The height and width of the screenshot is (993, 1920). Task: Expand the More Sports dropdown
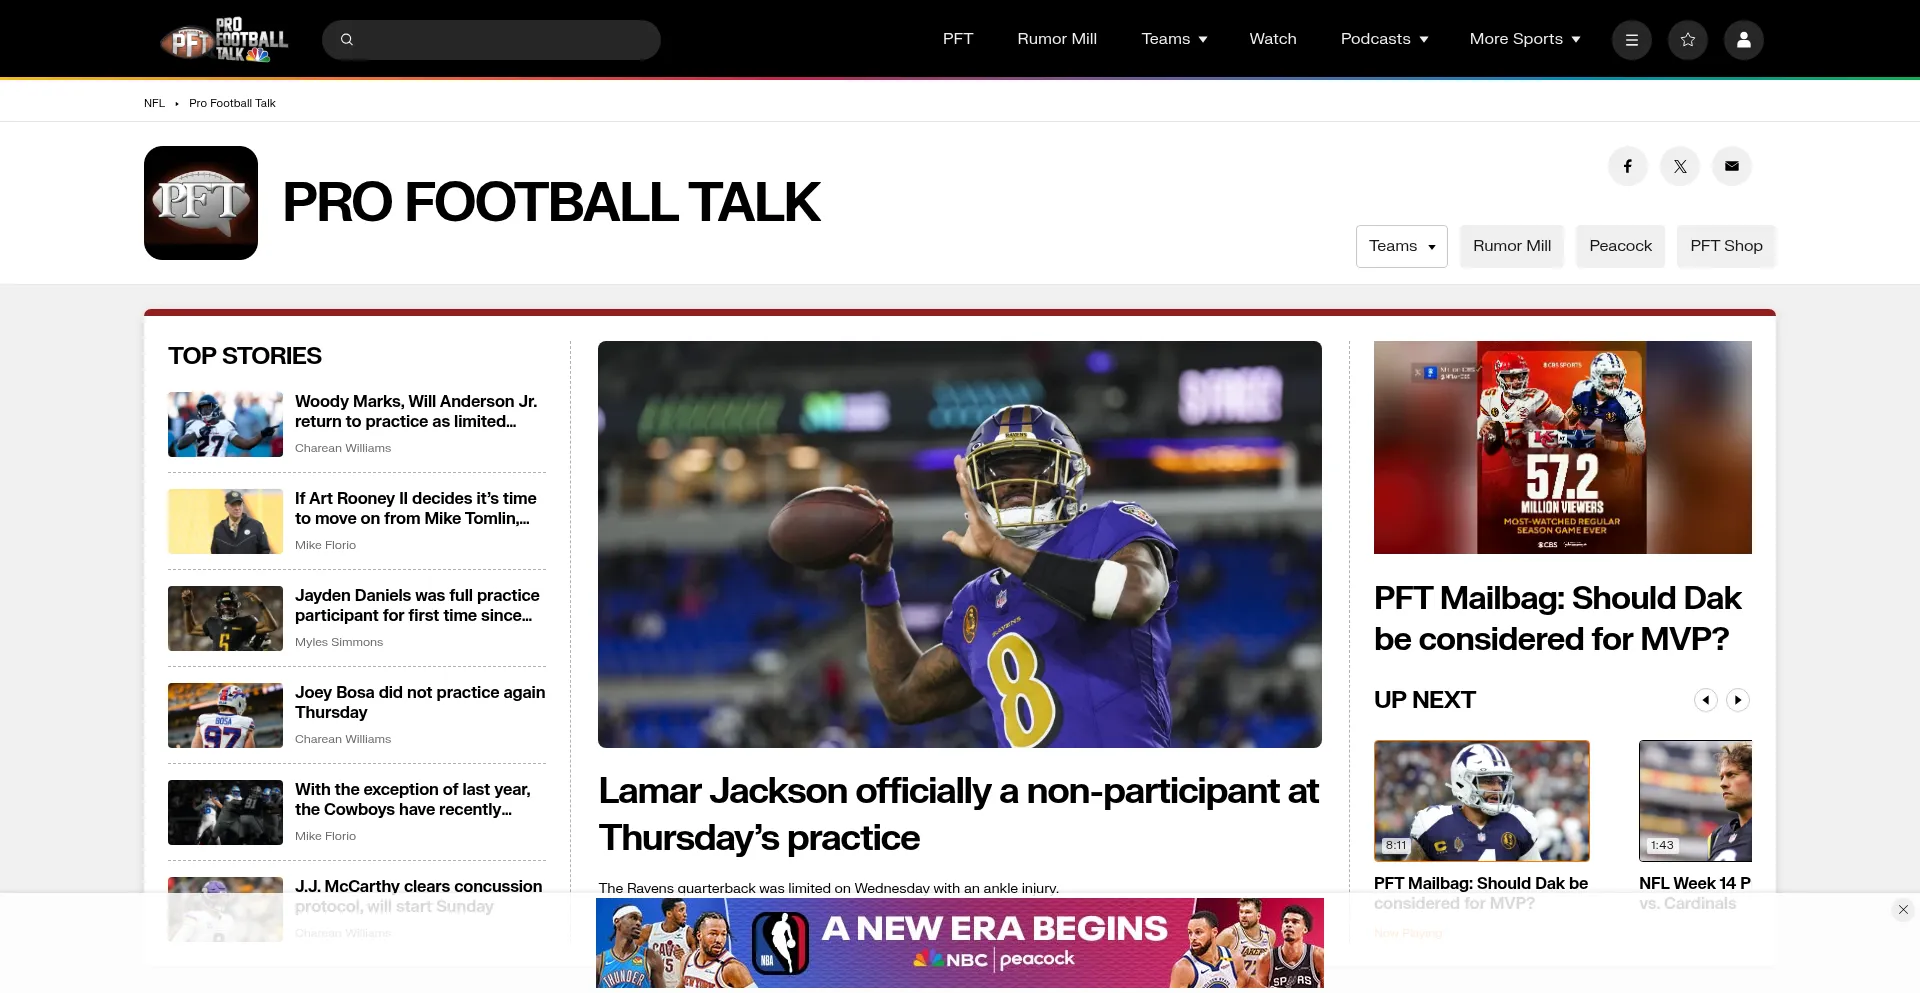click(1524, 39)
